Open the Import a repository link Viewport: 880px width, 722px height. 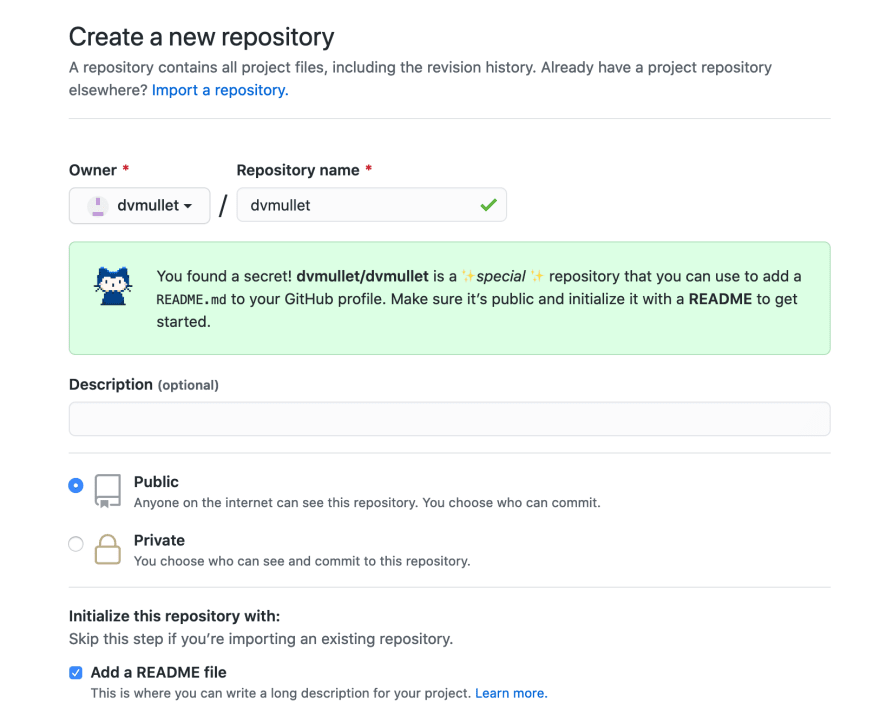pyautogui.click(x=220, y=90)
